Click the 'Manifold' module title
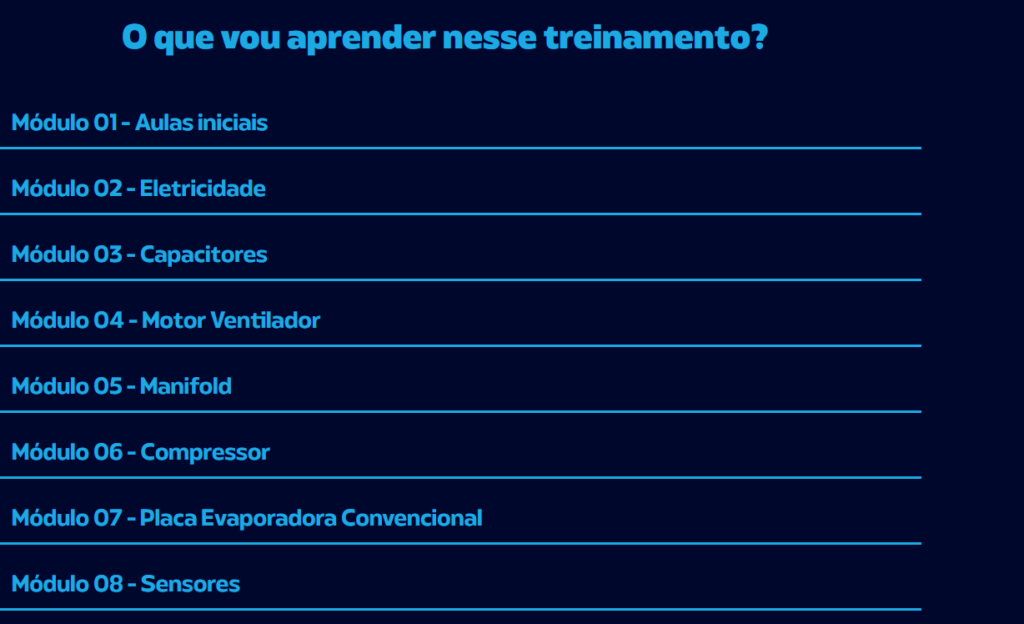 [185, 386]
